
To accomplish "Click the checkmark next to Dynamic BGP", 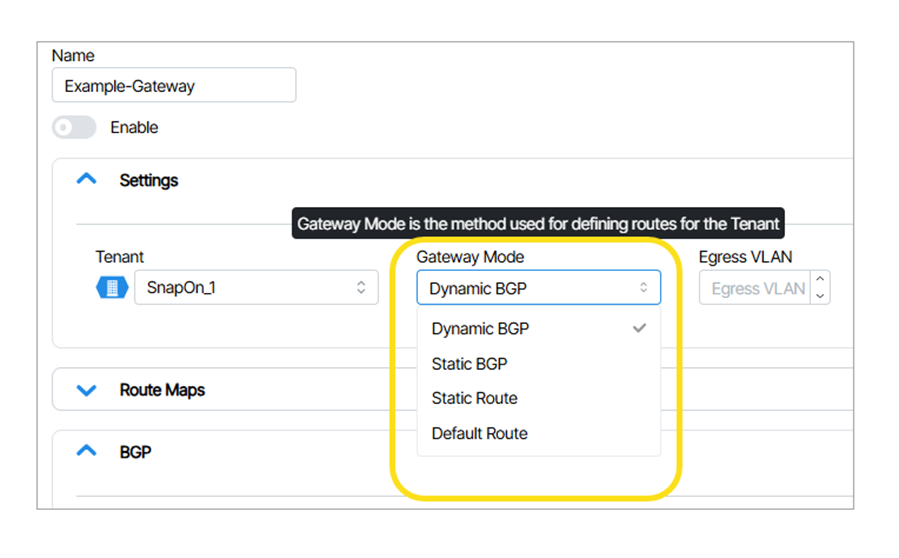I will click(x=639, y=328).
